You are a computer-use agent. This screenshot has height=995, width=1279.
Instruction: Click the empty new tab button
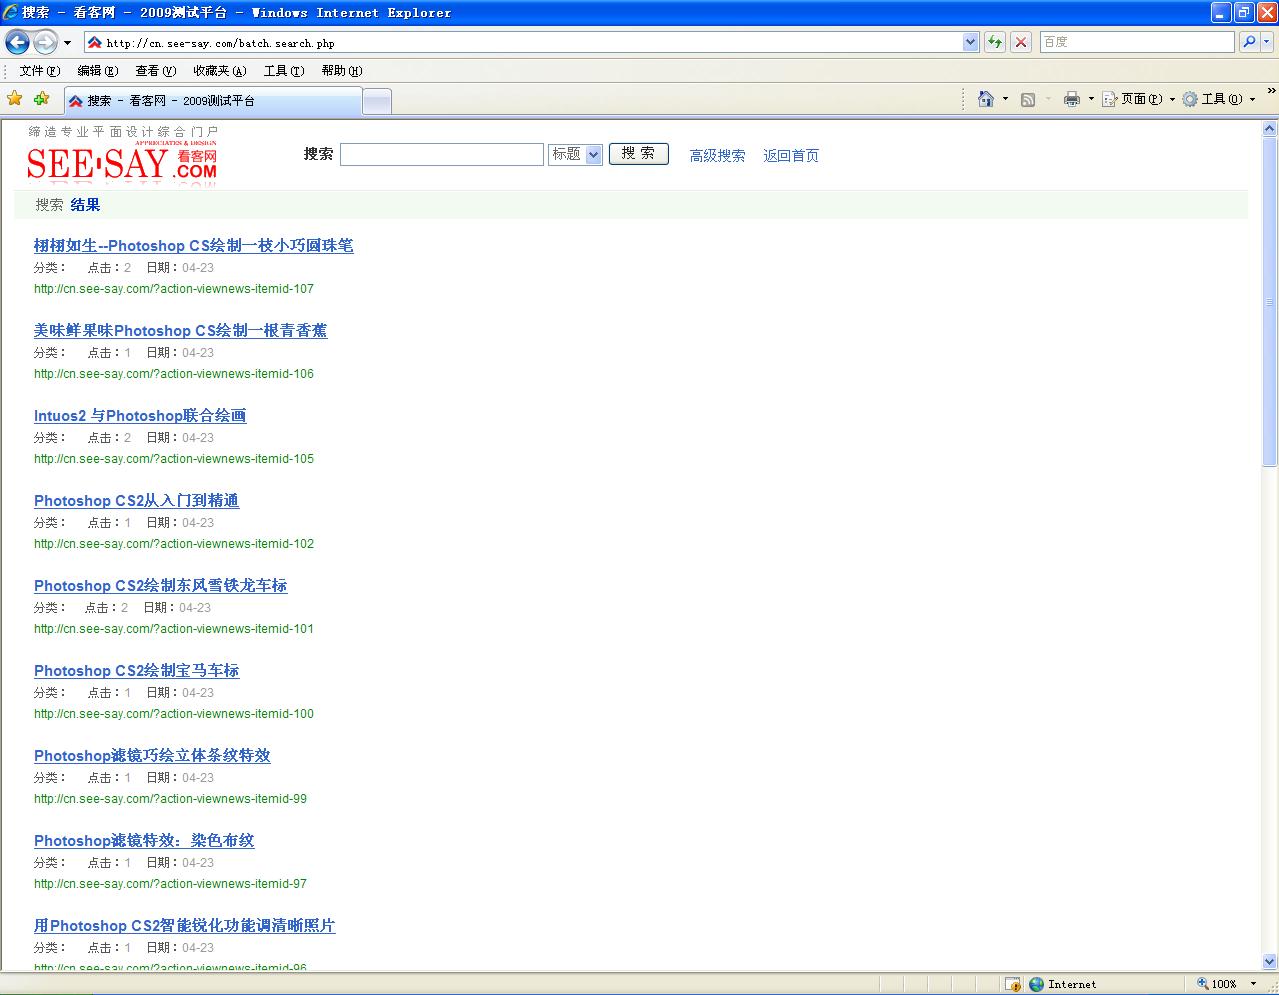[x=376, y=102]
